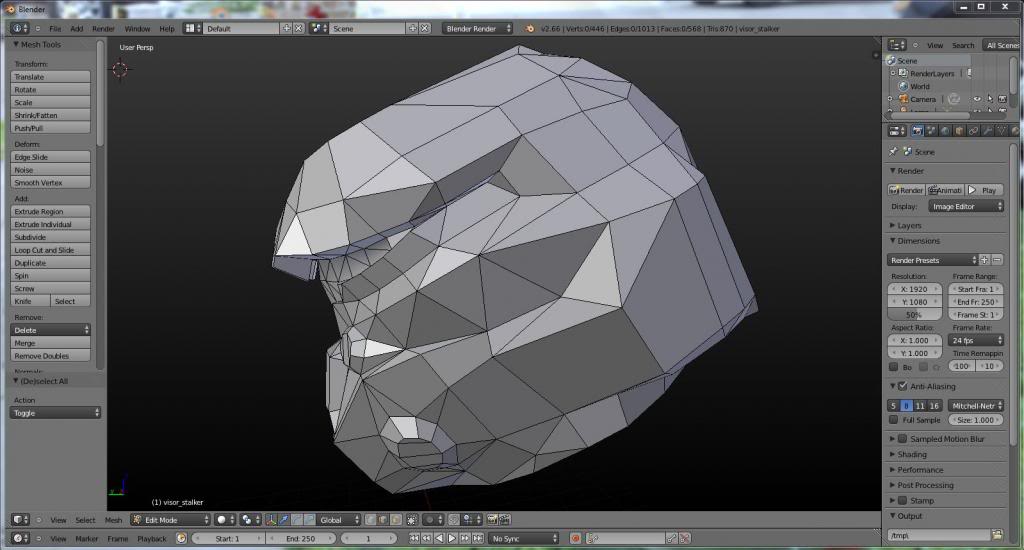Open the Timeline editor type selector

click(x=20, y=538)
